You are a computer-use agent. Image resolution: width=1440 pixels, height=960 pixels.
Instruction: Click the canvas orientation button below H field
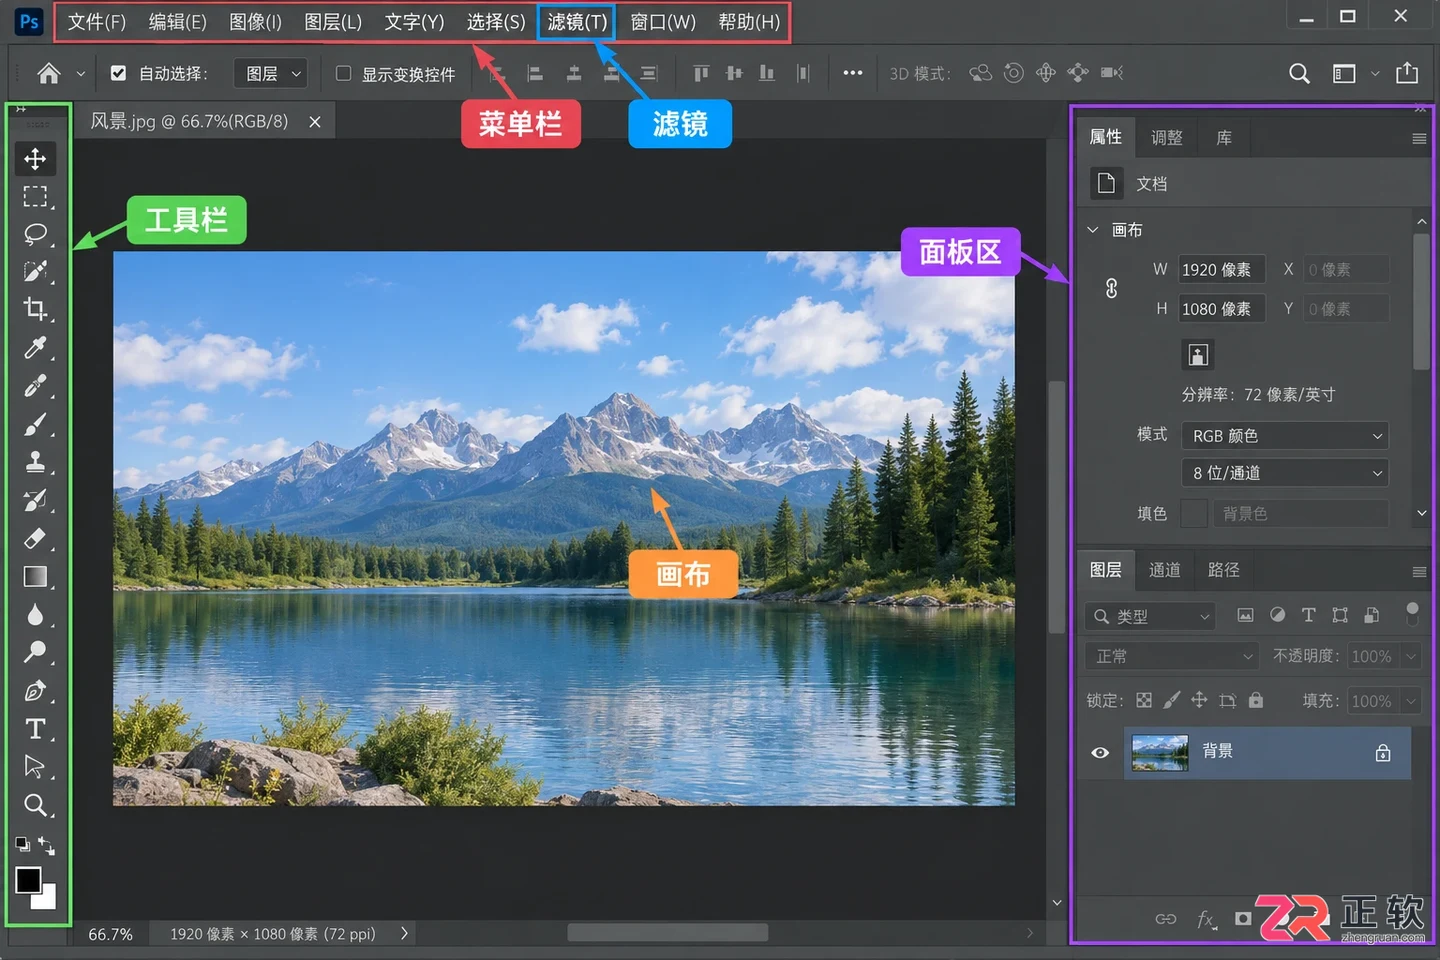click(1198, 355)
